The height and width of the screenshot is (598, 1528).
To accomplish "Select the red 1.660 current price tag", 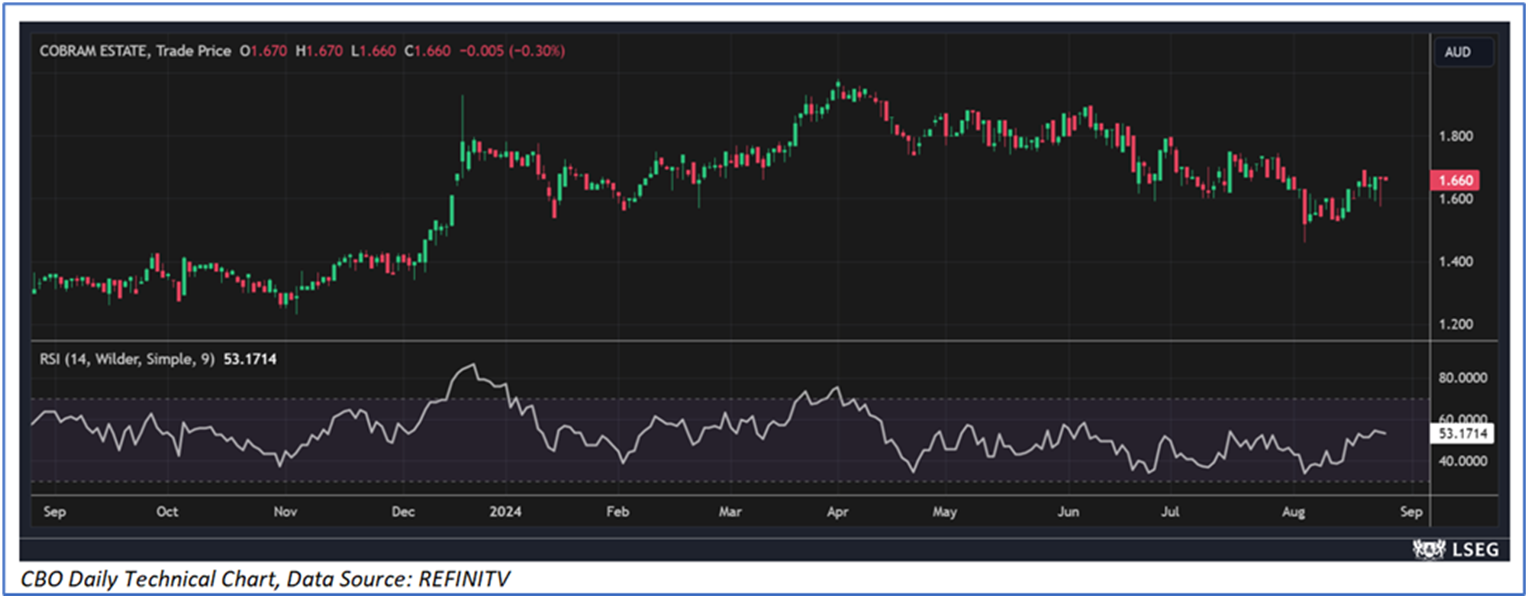I will click(1453, 181).
